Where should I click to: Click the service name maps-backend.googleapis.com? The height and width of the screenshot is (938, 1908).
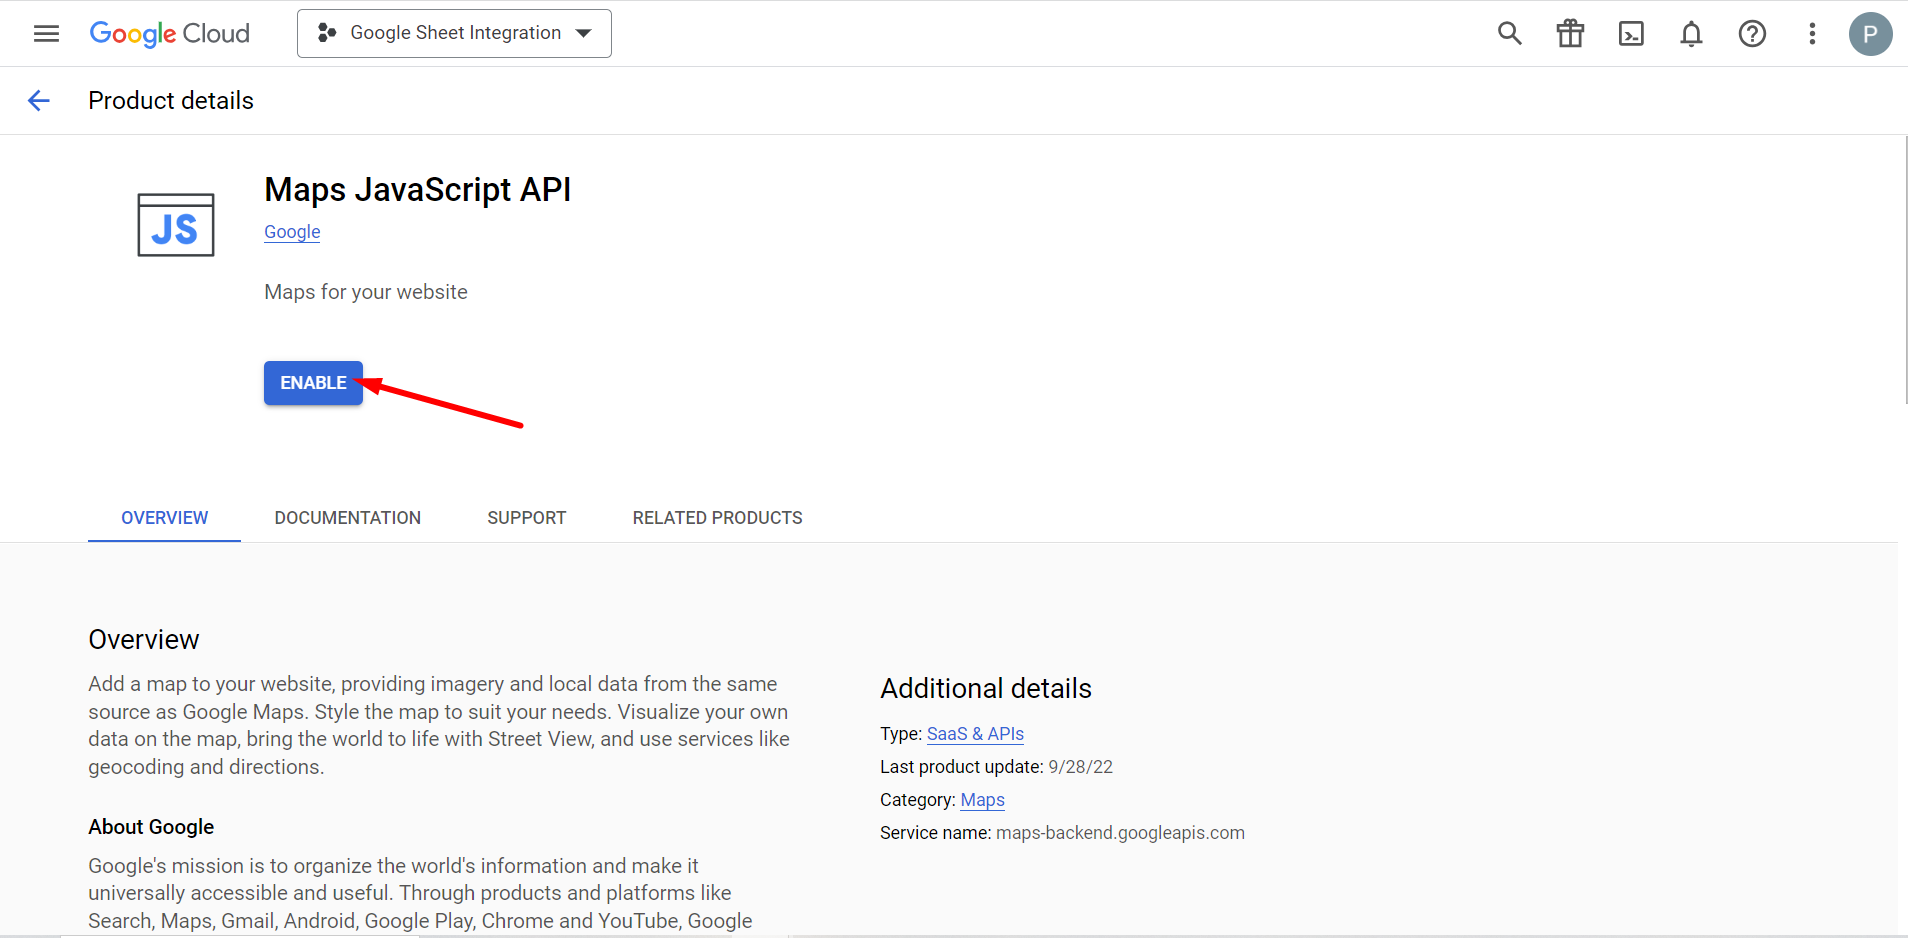pyautogui.click(x=1120, y=833)
